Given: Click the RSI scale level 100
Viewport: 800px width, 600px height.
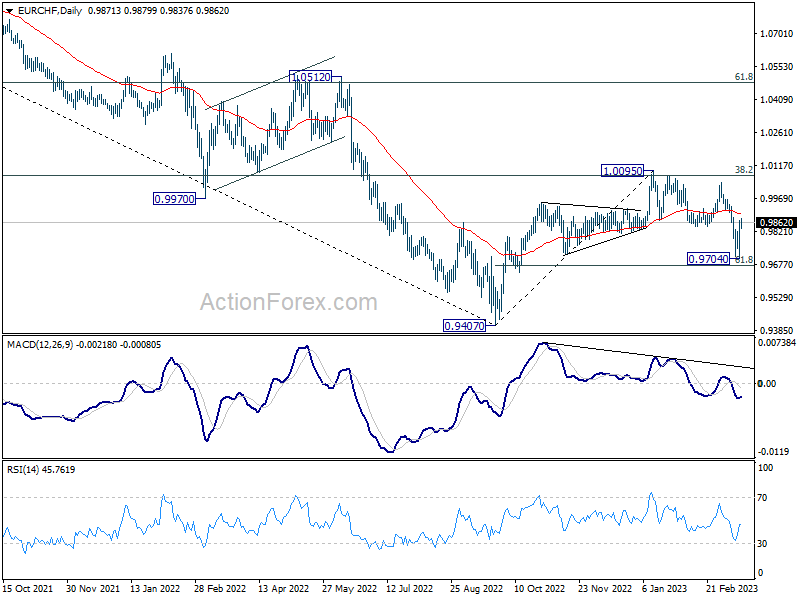Looking at the screenshot, I should coord(765,468).
